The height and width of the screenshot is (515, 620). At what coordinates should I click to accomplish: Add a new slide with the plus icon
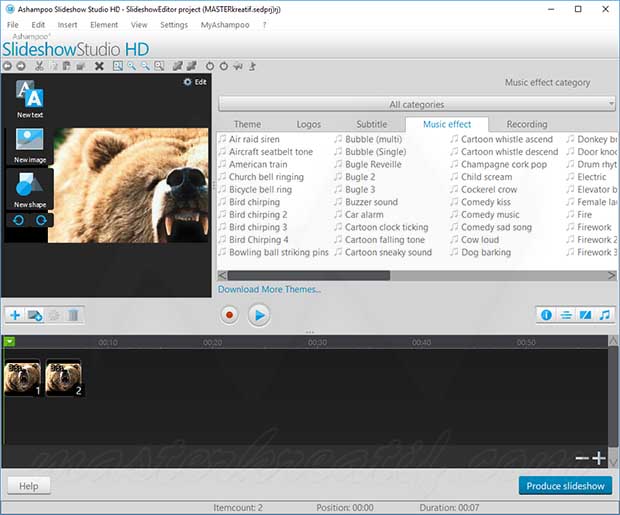(x=15, y=315)
